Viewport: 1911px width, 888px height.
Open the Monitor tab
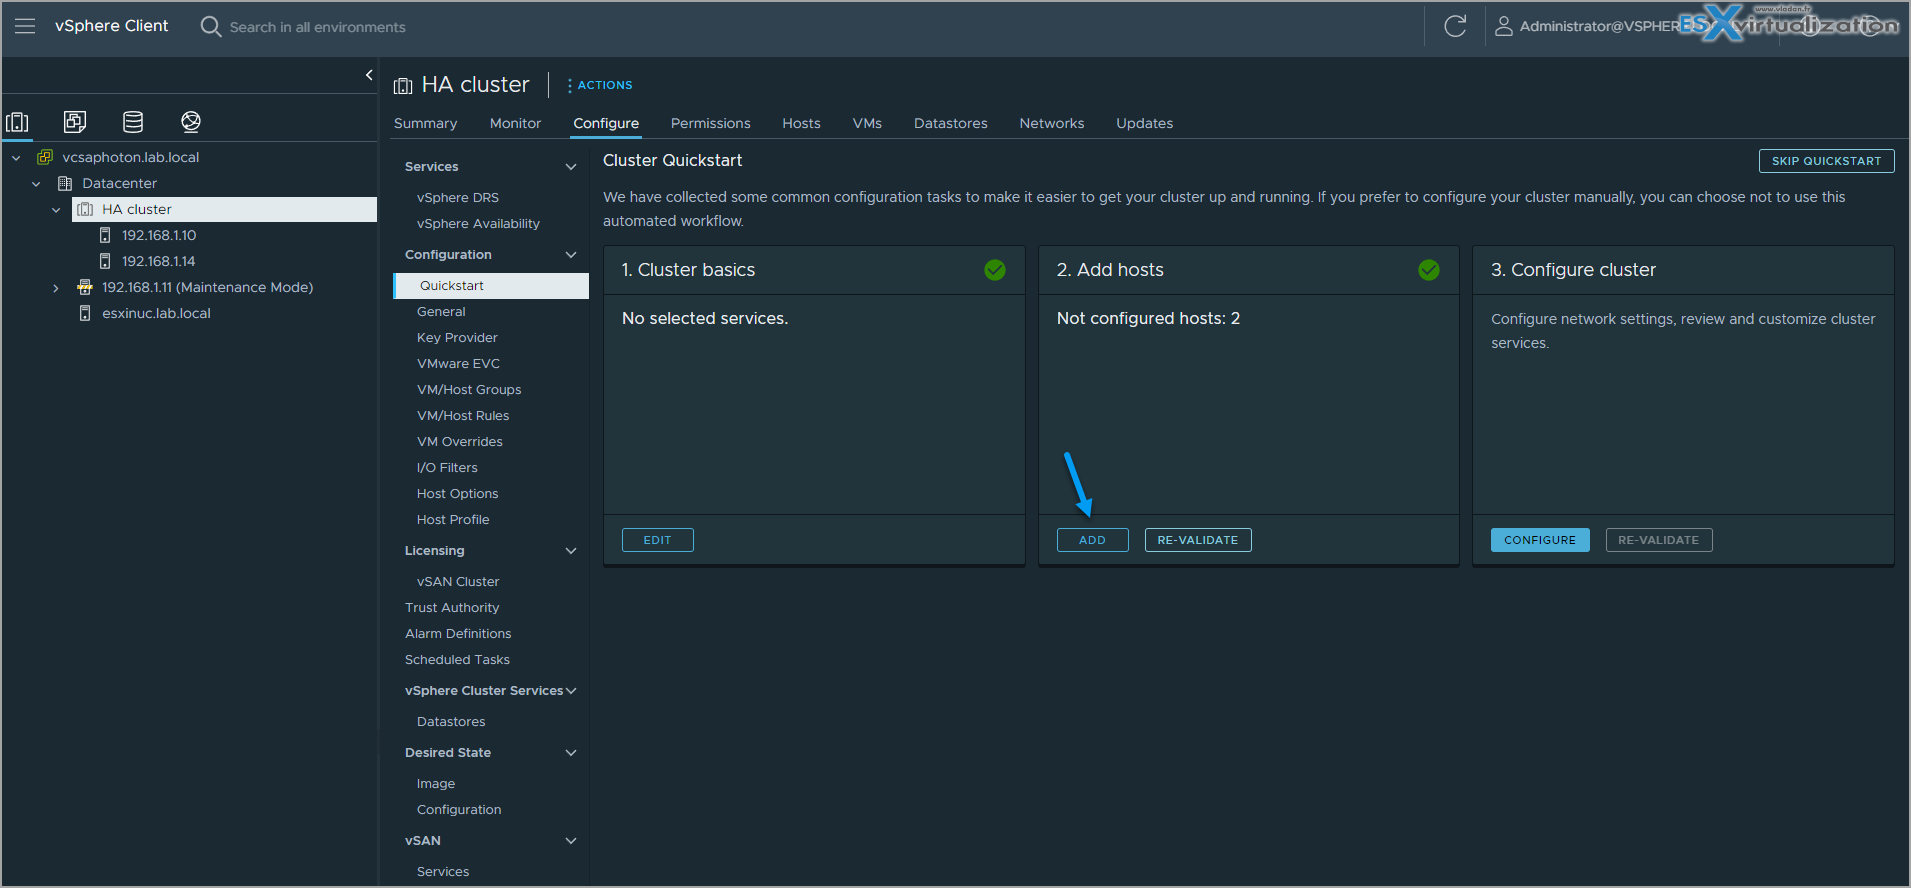coord(515,123)
